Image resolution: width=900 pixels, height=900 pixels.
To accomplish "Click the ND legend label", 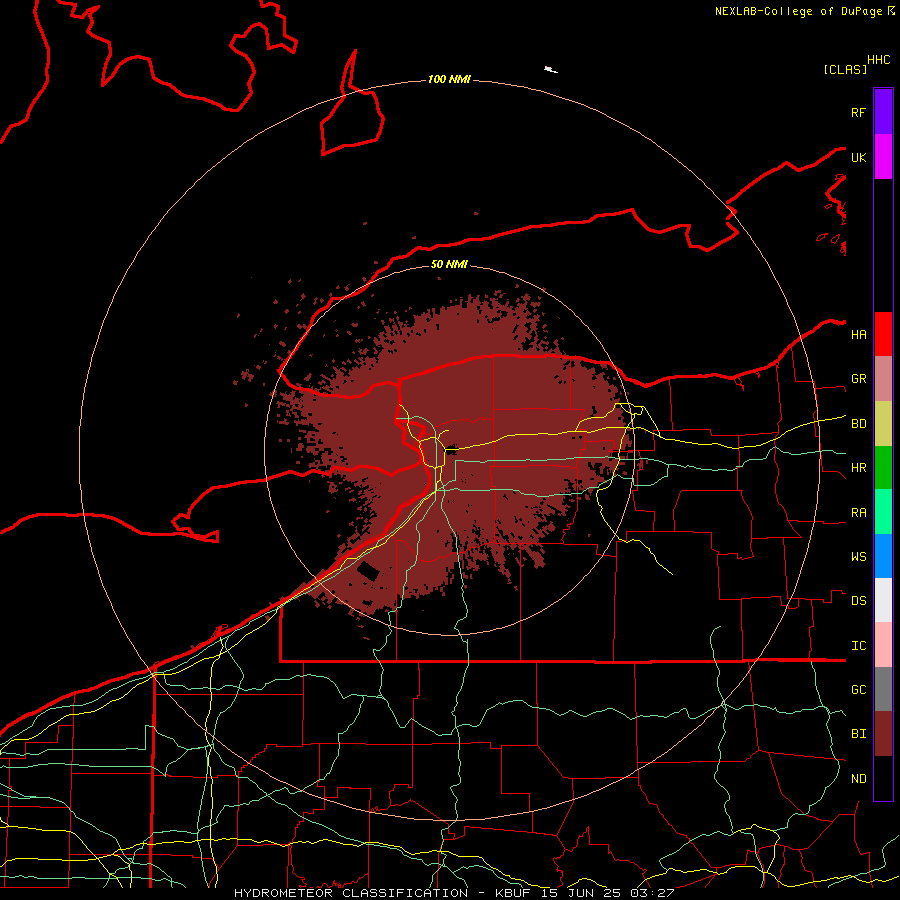I will 858,779.
